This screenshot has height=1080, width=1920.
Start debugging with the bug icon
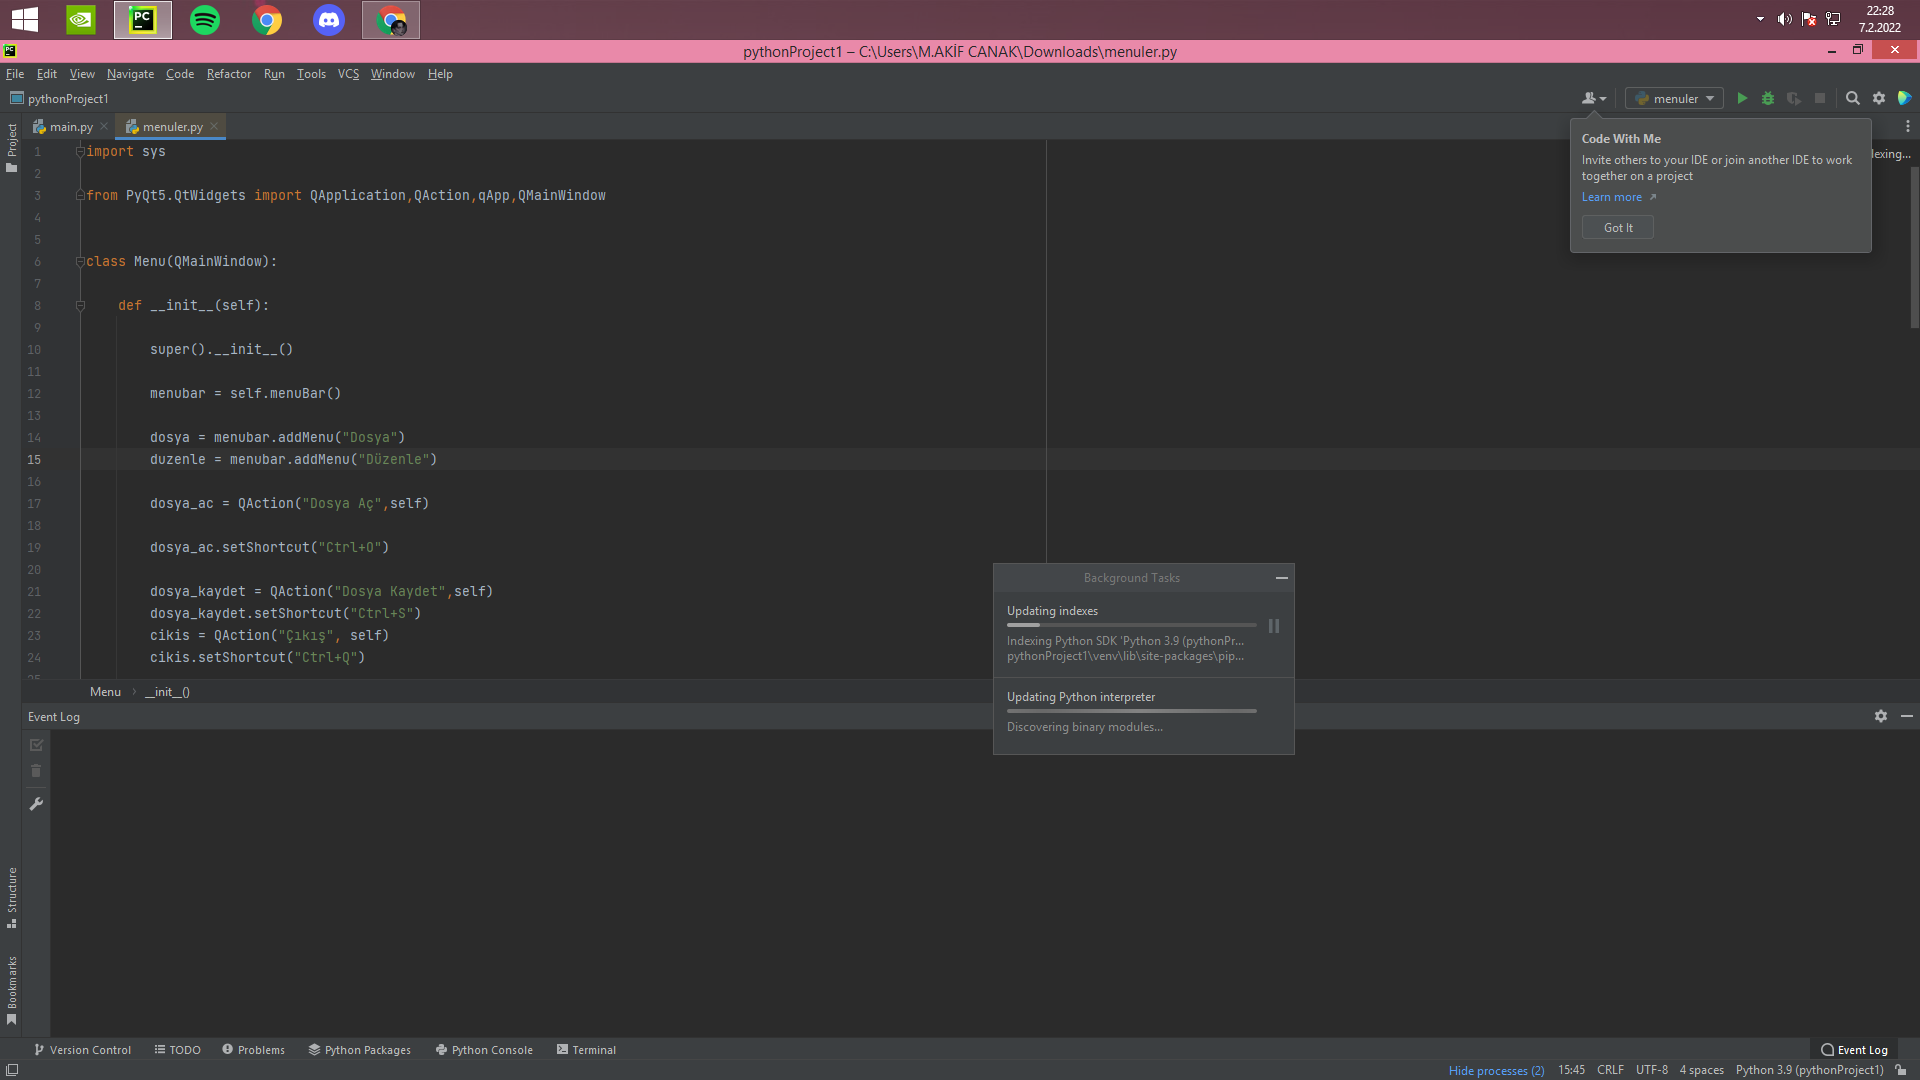point(1768,98)
